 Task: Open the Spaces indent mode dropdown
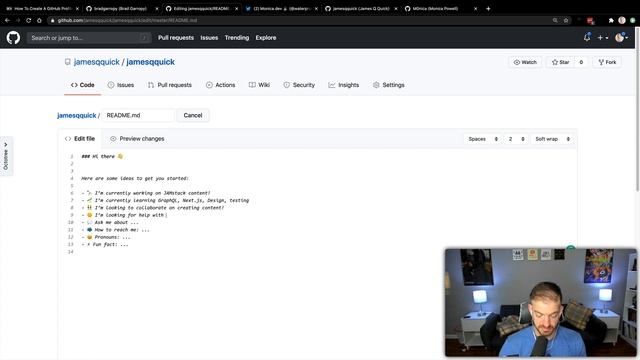(483, 139)
